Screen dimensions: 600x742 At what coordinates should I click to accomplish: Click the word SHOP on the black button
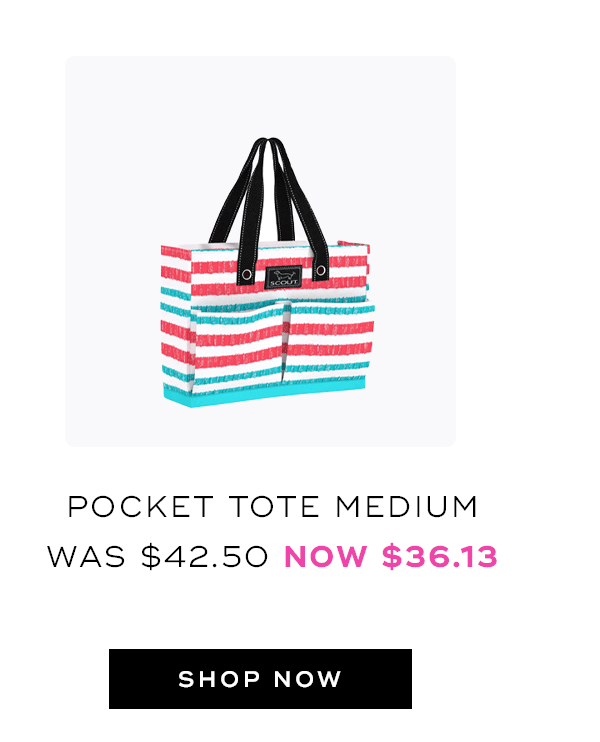219,679
